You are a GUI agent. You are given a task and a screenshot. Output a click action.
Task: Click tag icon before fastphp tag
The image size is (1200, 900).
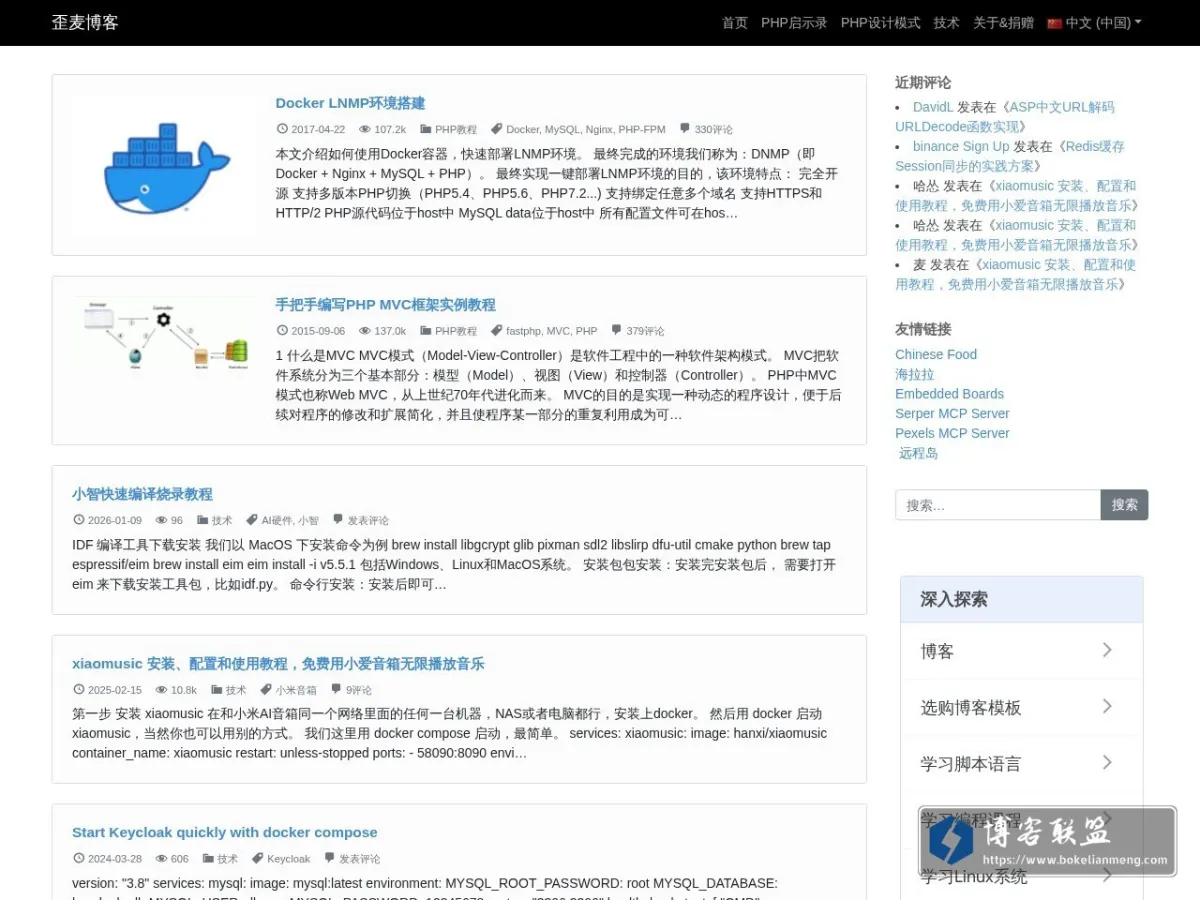[x=497, y=331]
